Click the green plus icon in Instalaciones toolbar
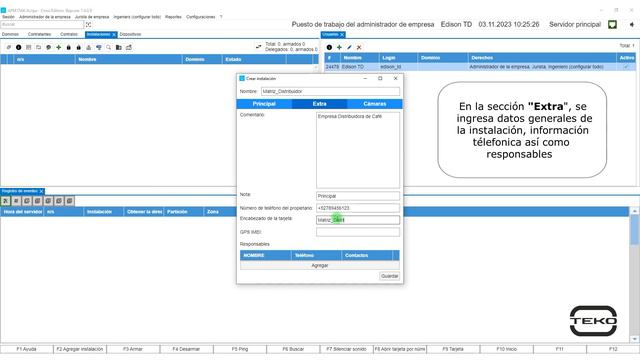Image resolution: width=640 pixels, height=360 pixels. point(58,47)
